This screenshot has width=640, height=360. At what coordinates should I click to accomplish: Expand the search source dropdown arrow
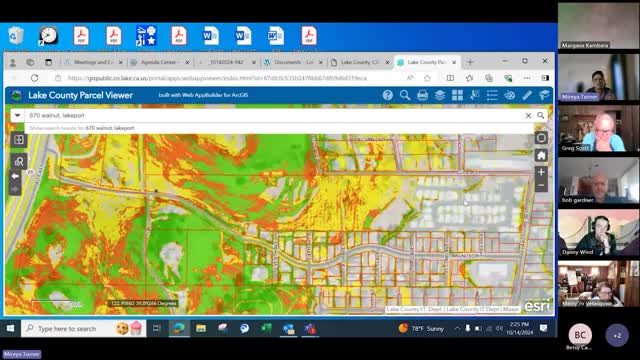(17, 116)
